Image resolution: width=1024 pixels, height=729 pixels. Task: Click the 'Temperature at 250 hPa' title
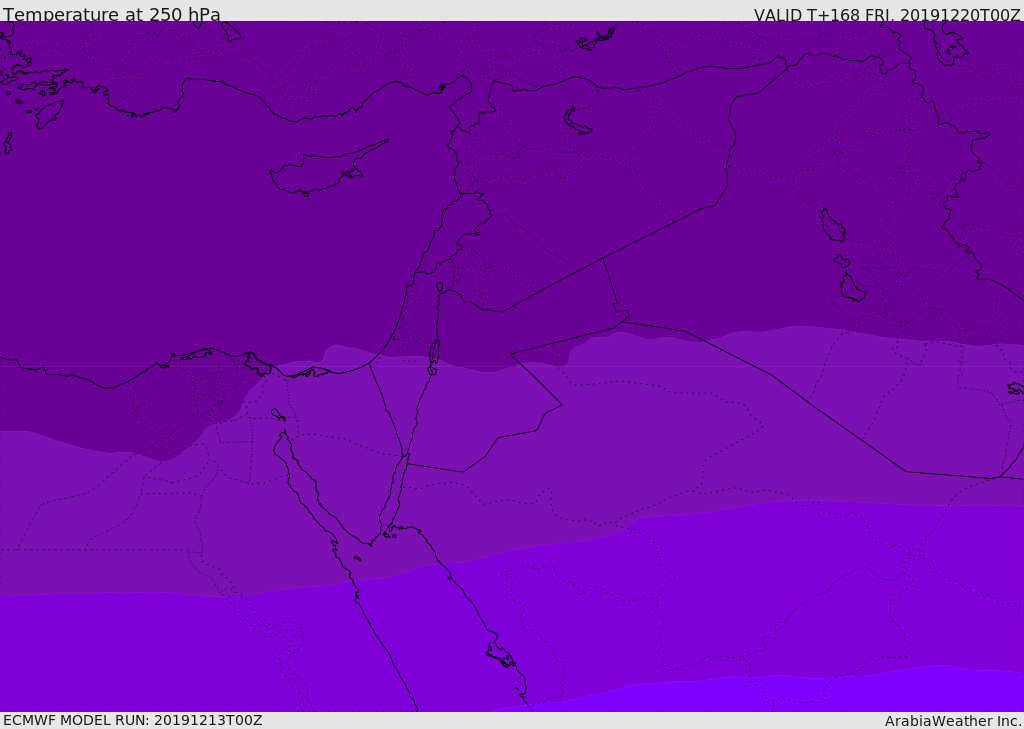point(112,14)
